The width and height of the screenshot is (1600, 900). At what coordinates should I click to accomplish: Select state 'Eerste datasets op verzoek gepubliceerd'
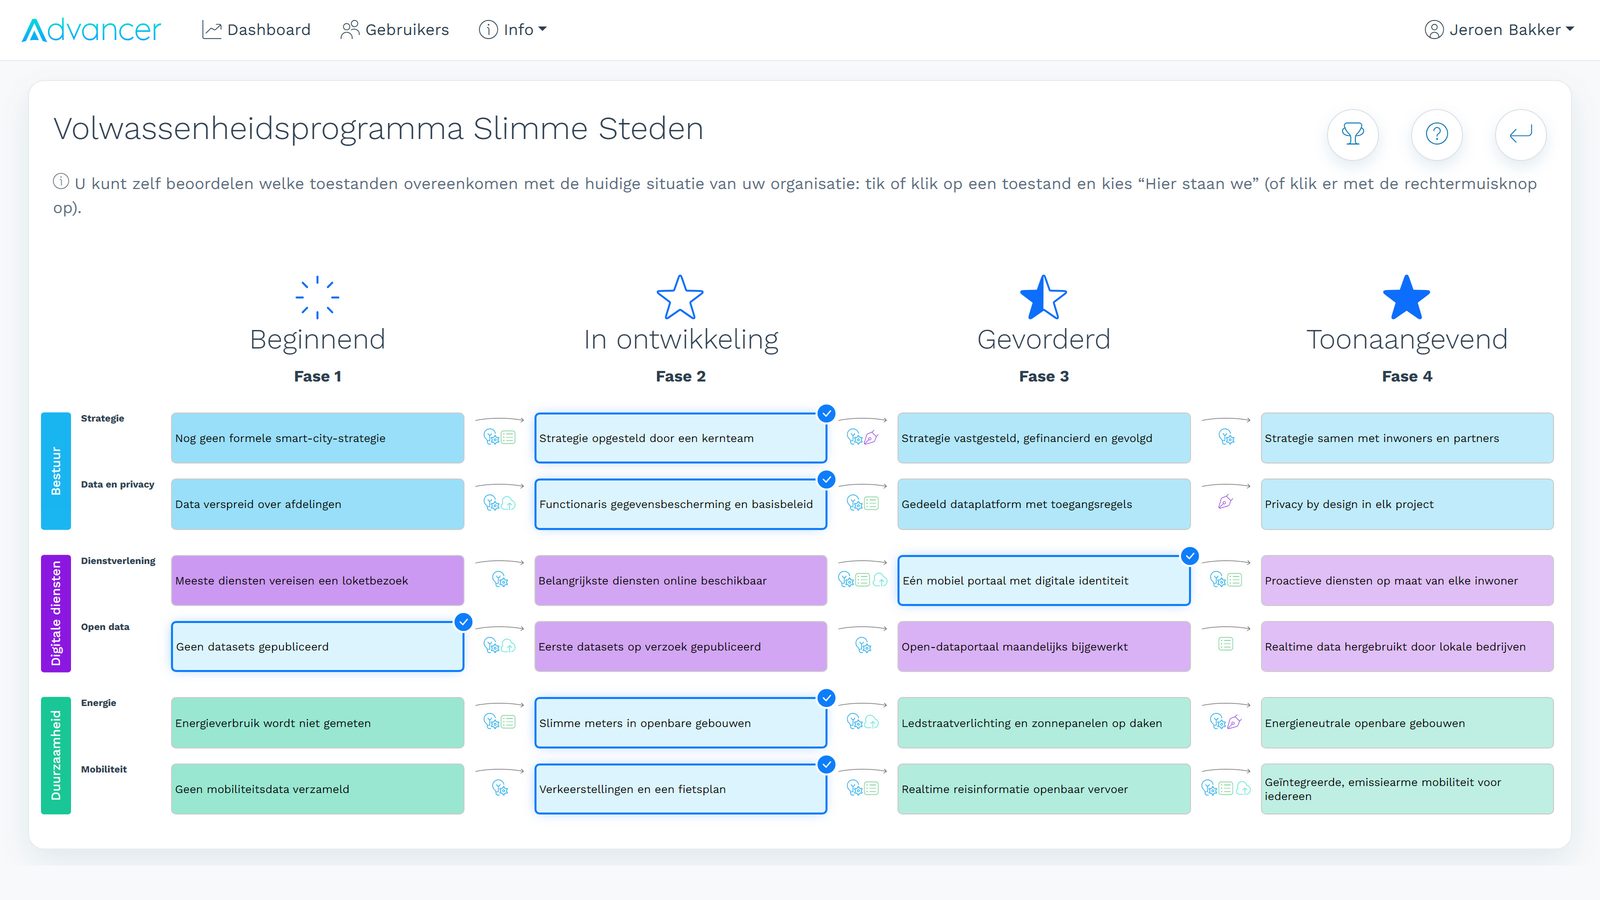pos(681,646)
